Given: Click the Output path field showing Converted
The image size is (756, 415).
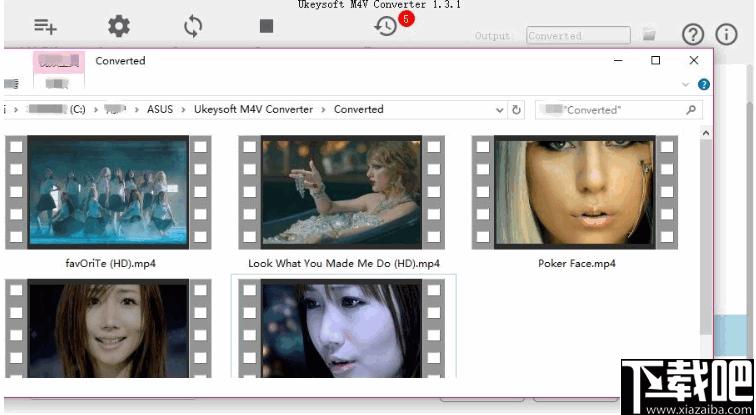Looking at the screenshot, I should [578, 36].
